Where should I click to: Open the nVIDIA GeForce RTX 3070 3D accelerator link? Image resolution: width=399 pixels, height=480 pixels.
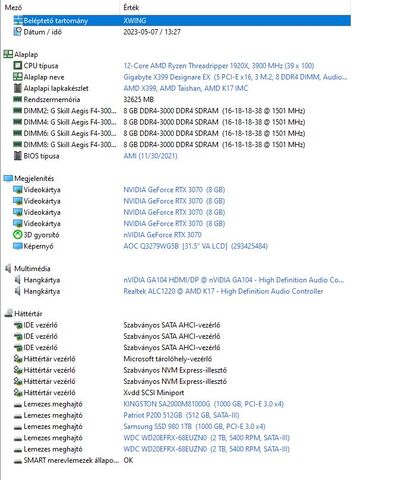(162, 235)
